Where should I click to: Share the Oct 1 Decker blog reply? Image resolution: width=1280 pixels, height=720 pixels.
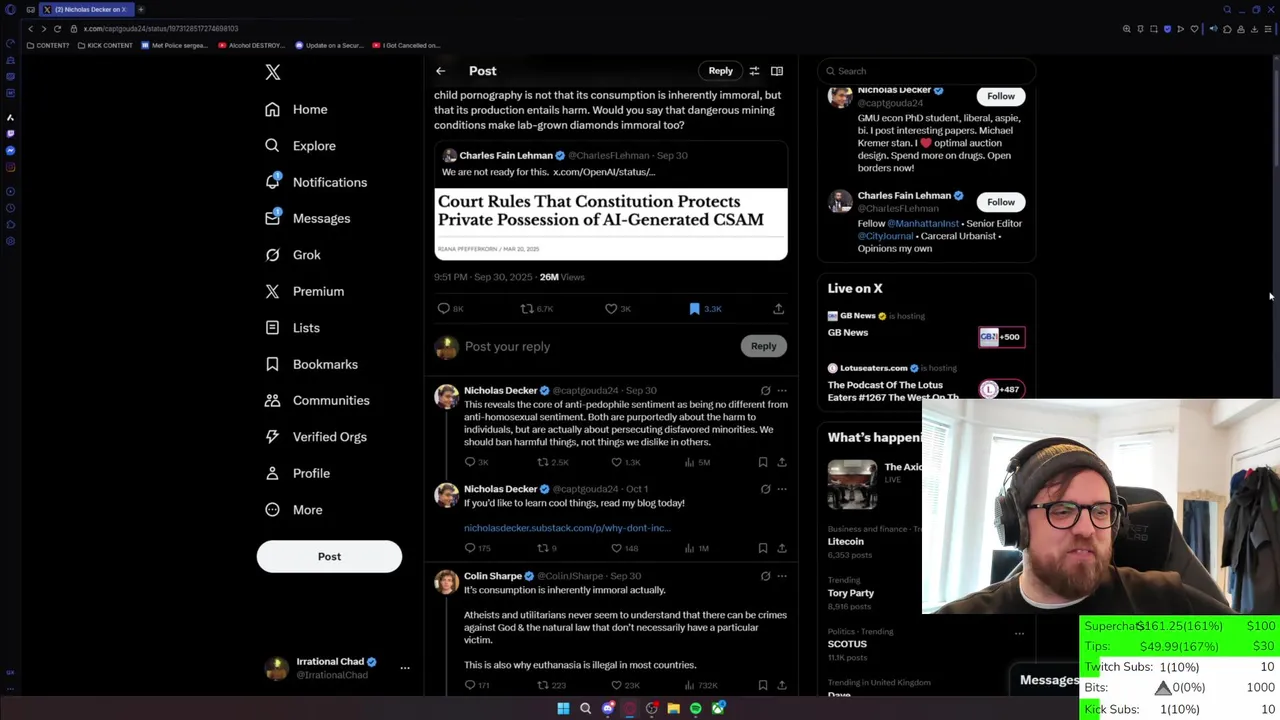(x=782, y=548)
